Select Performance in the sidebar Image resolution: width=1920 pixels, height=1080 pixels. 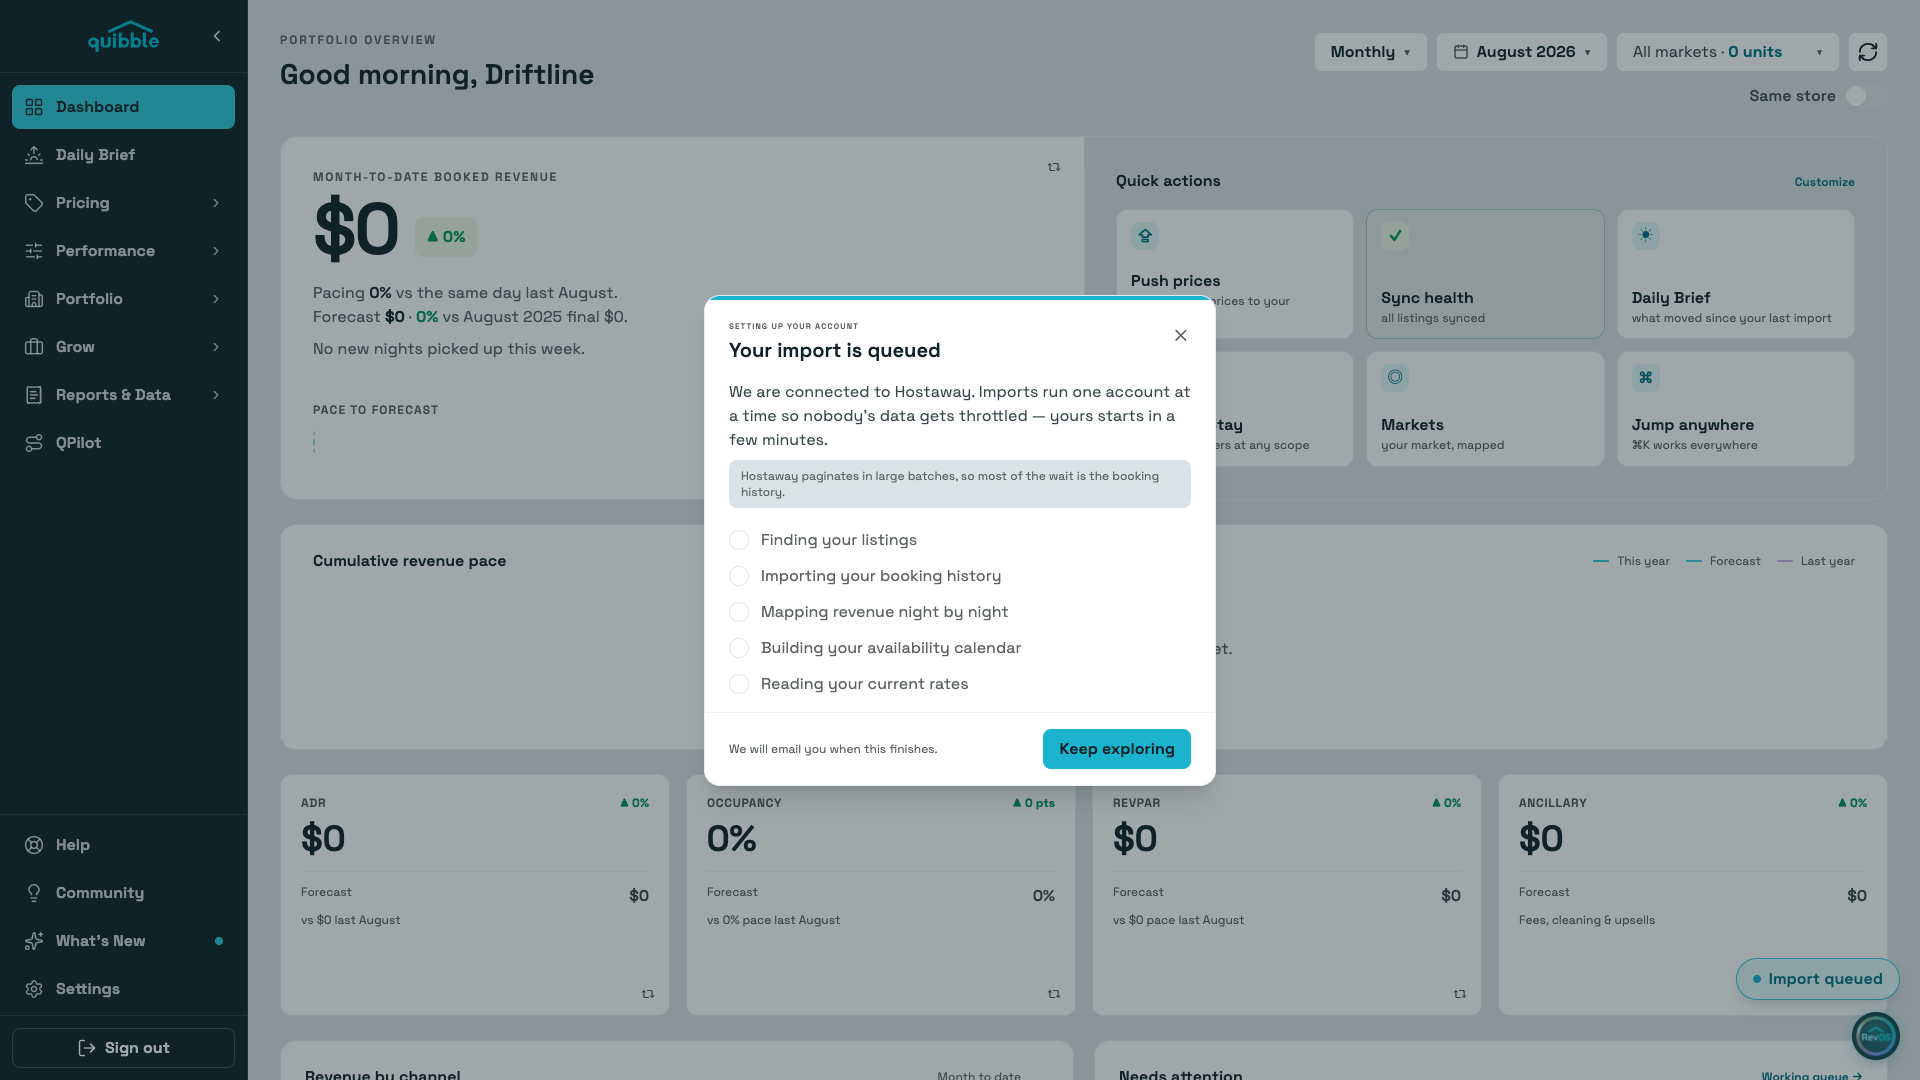[x=123, y=251]
